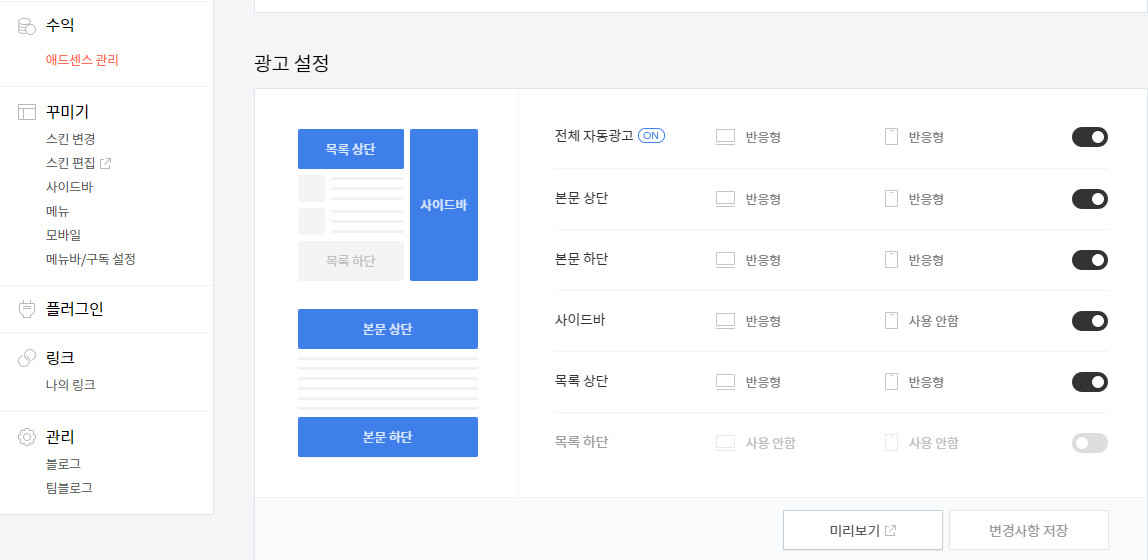Open PC 사용 안함 option for 목록 하단
This screenshot has width=1148, height=560.
pos(770,443)
